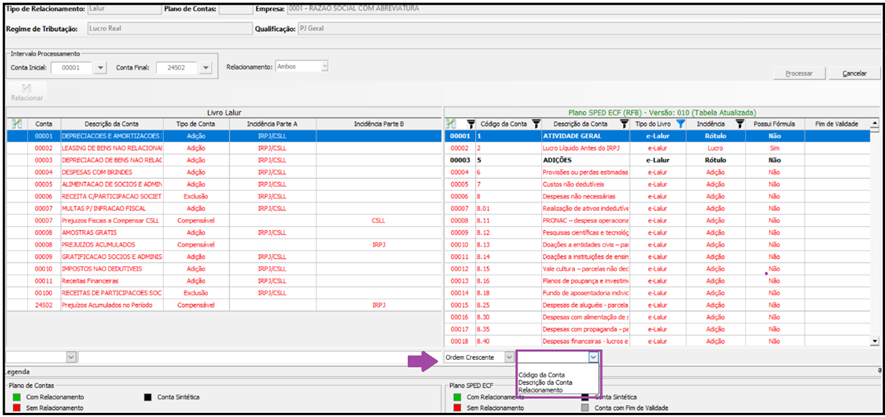Open the Conta Final dropdown arrow
The image size is (885, 417).
click(205, 68)
